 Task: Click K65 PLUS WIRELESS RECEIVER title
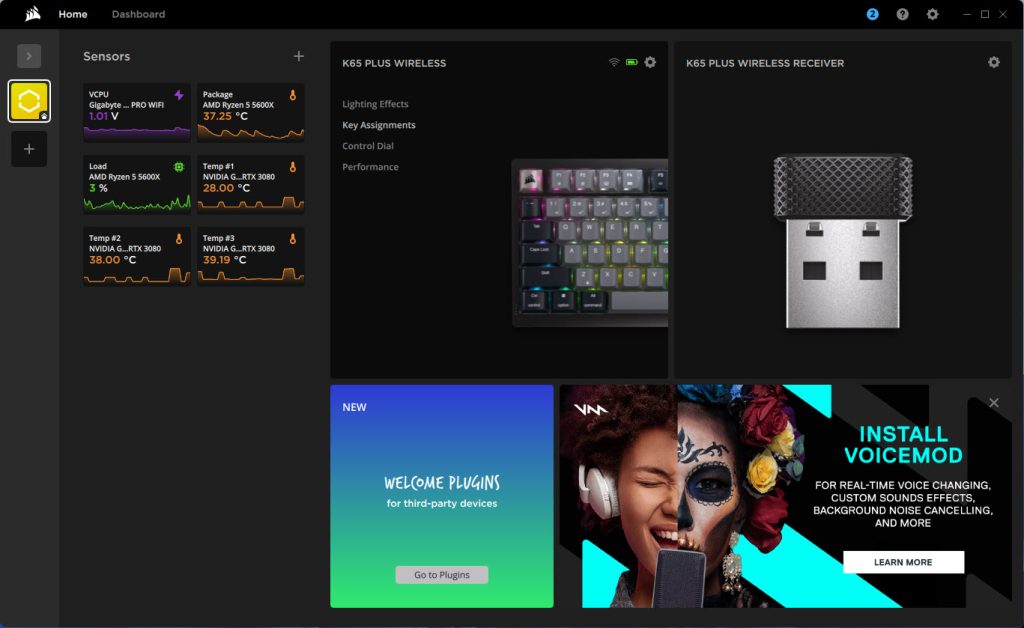pos(765,63)
